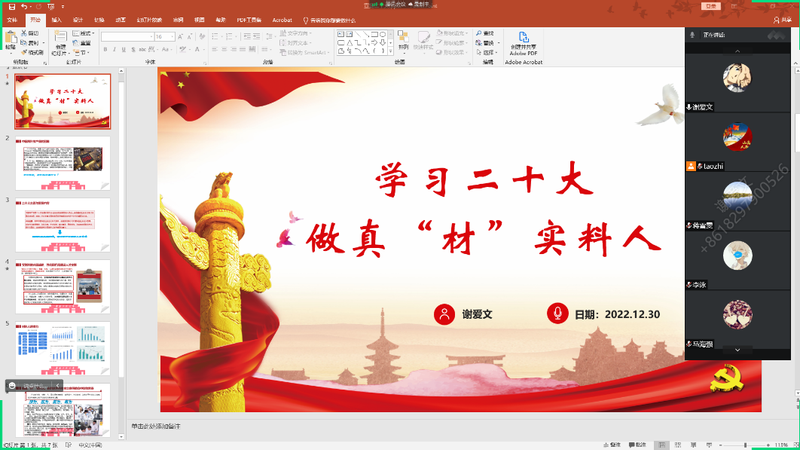Toggle Underline formatting in font group
Viewport: 800px width, 450px height.
[x=123, y=50]
